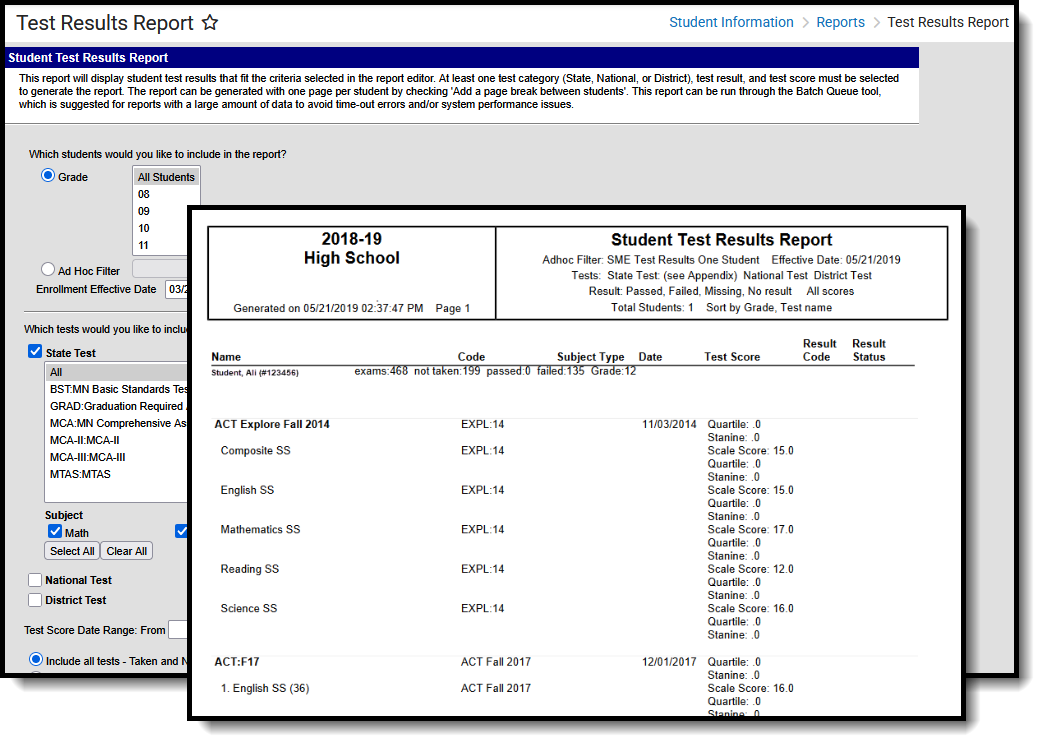The height and width of the screenshot is (746, 1044).
Task: Click the Subject Type column header
Action: [x=591, y=357]
